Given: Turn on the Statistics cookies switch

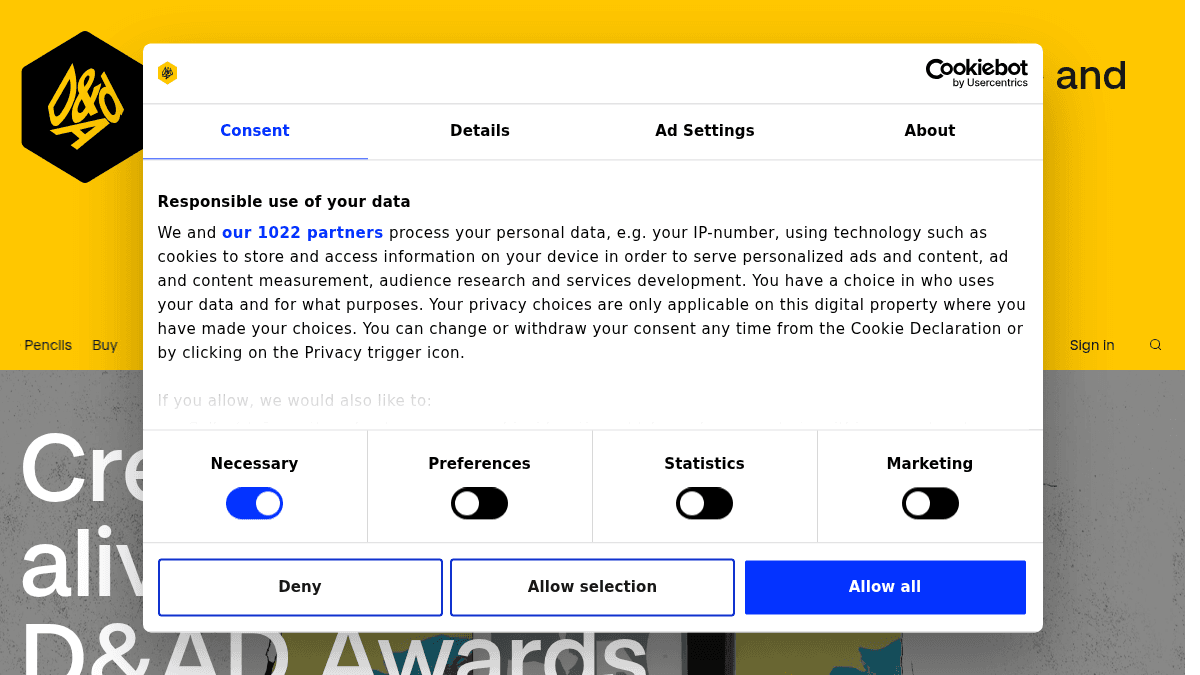Looking at the screenshot, I should pyautogui.click(x=704, y=503).
